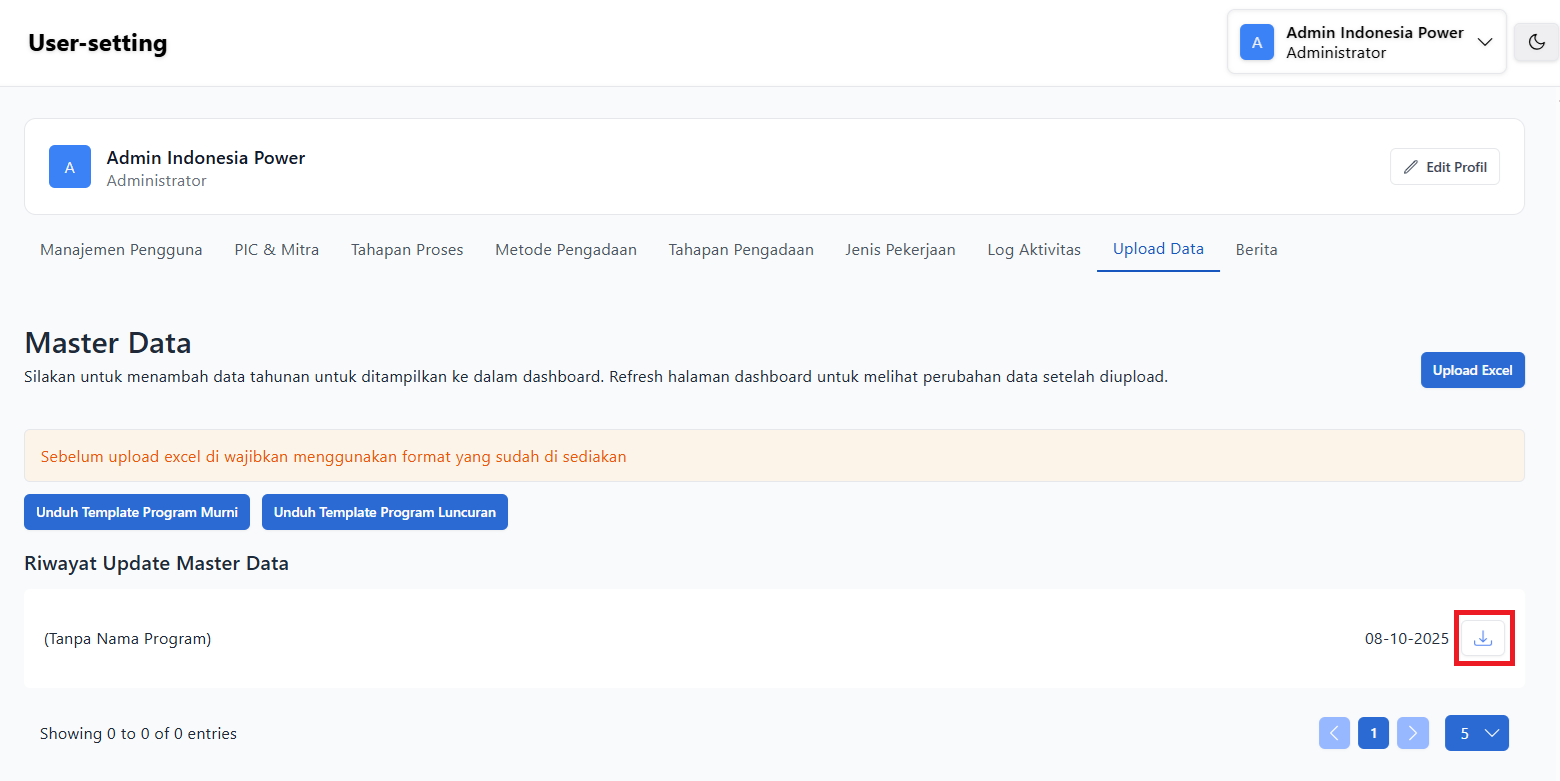Go to previous page arrow

[x=1334, y=733]
